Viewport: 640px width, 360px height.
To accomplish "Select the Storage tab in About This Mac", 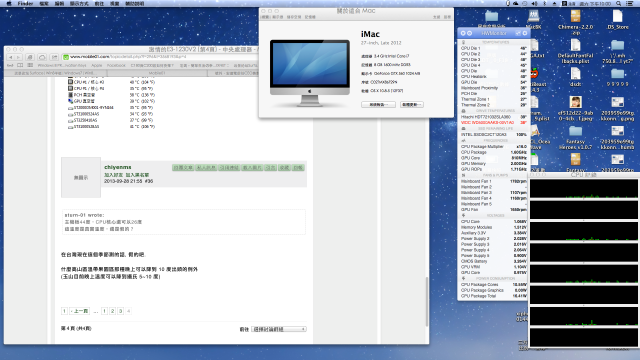I will coord(294,17).
